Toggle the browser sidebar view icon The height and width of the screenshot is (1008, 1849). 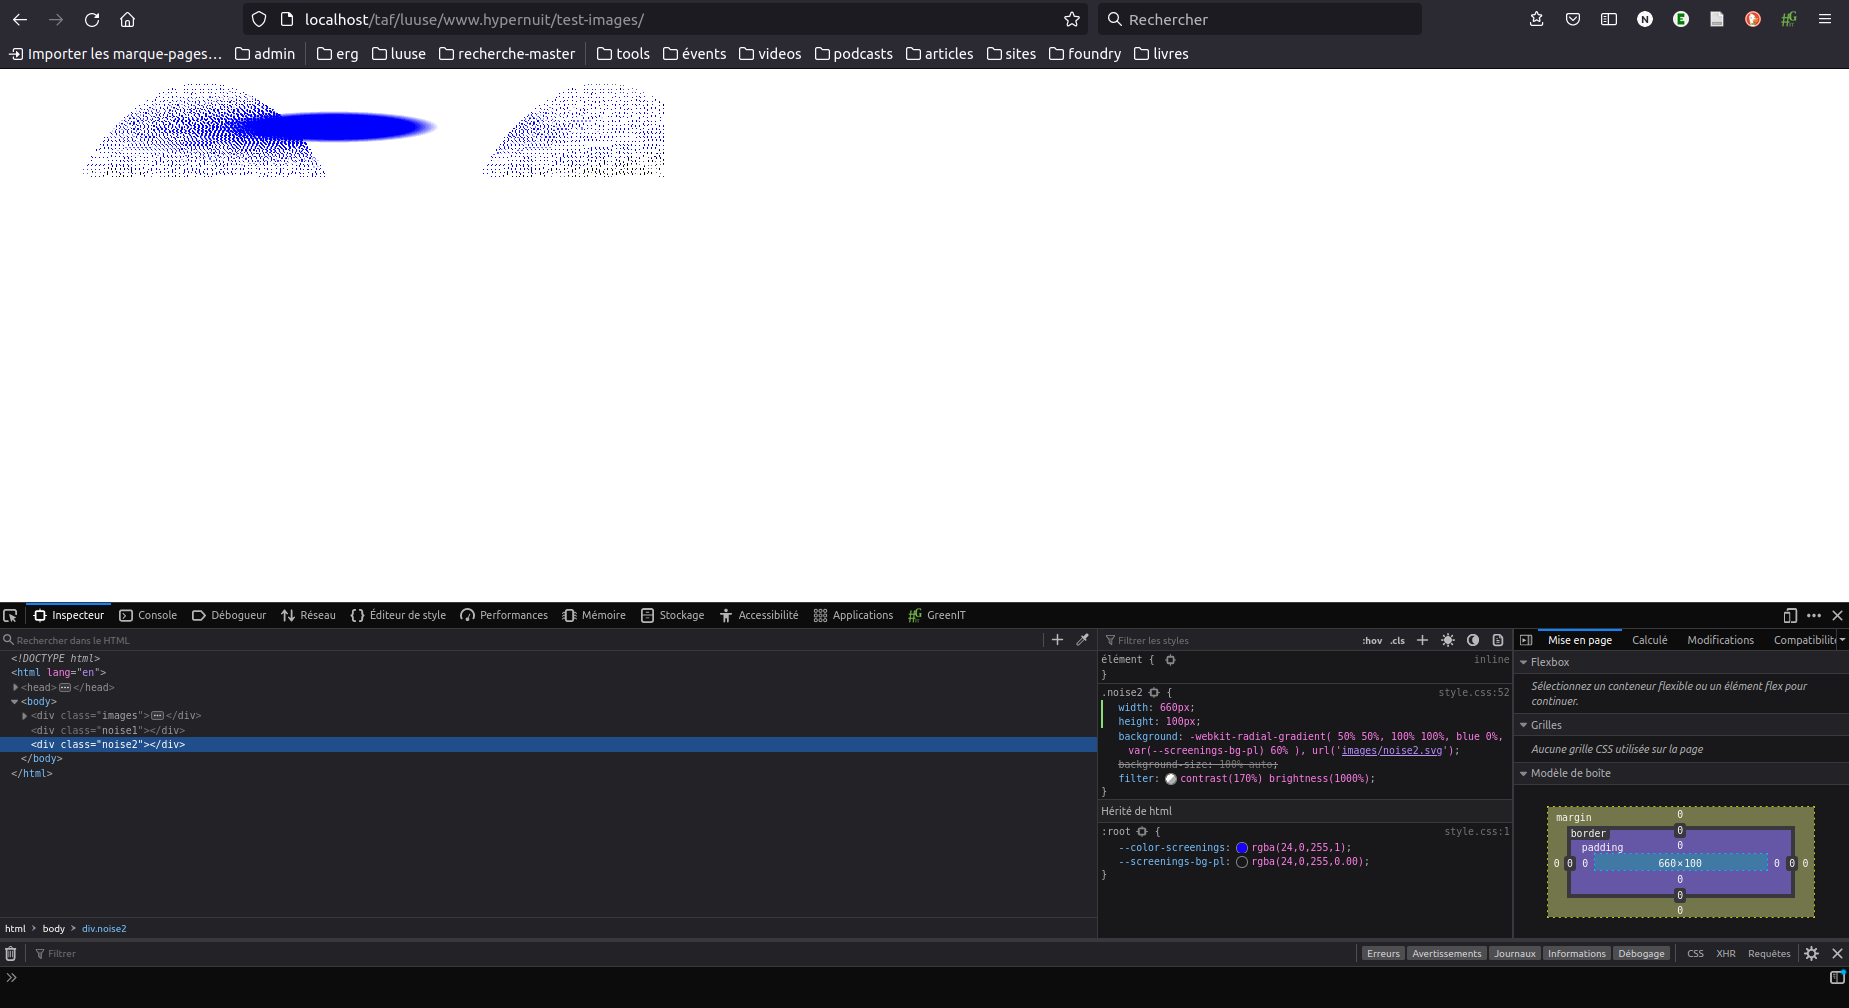click(x=1609, y=19)
